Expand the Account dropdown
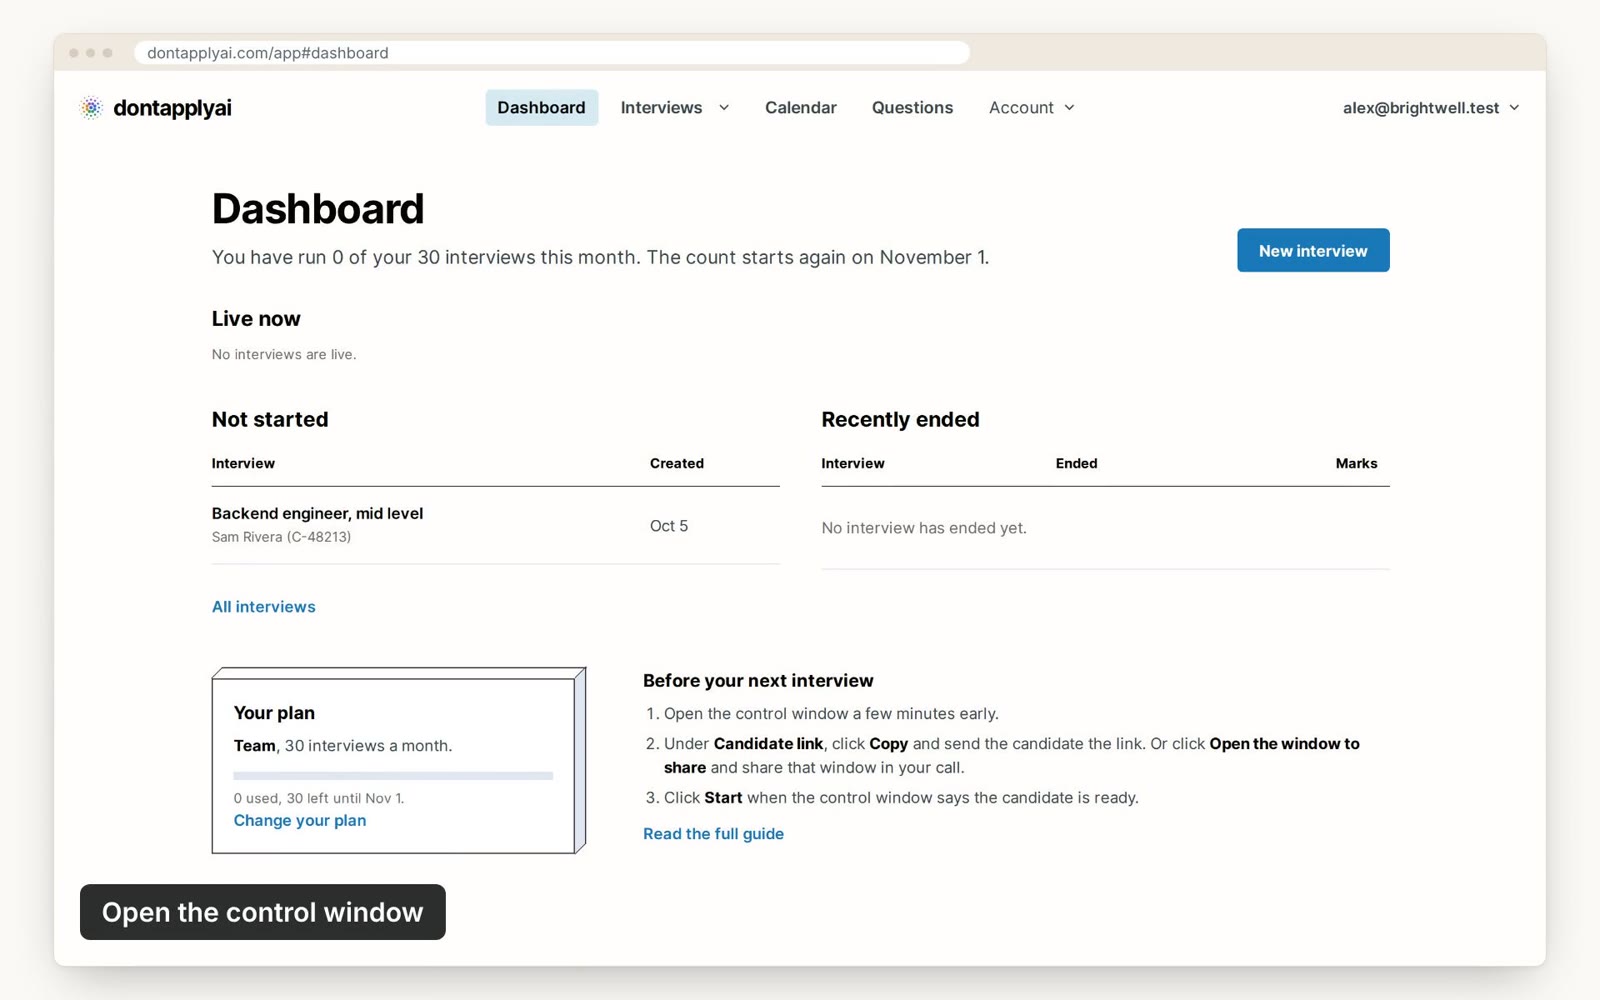1600x1000 pixels. pos(1031,108)
